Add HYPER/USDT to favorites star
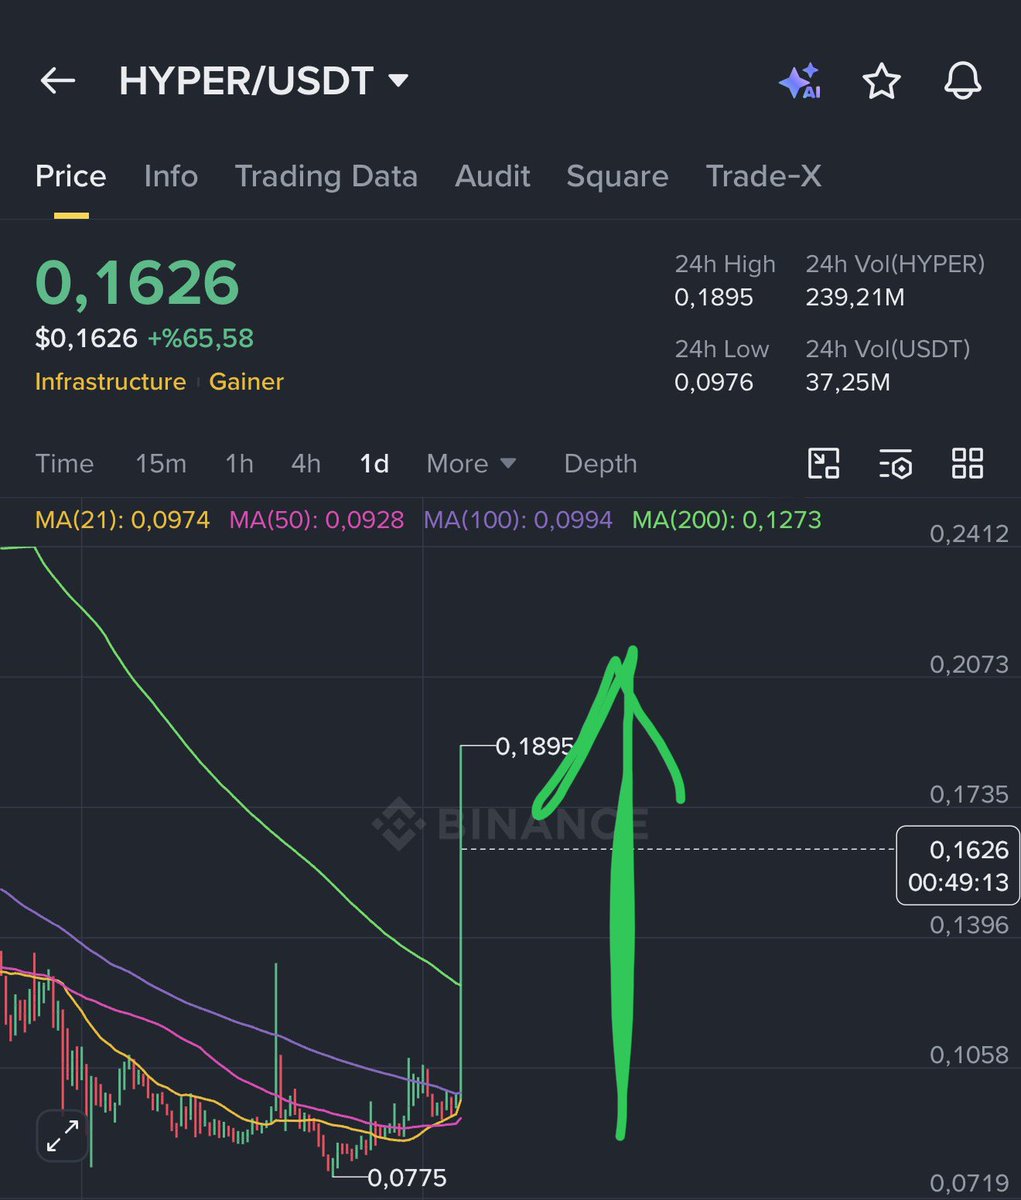 click(881, 81)
